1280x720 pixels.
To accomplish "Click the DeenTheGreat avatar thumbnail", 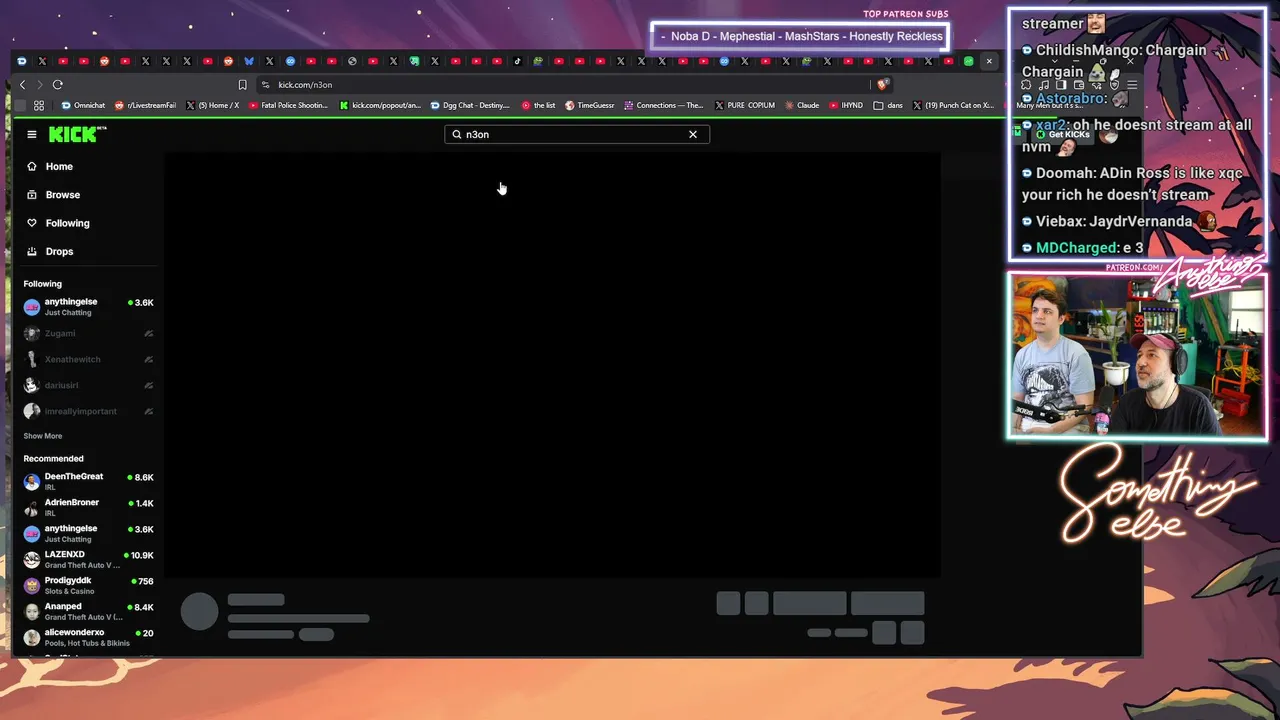I will 32,481.
